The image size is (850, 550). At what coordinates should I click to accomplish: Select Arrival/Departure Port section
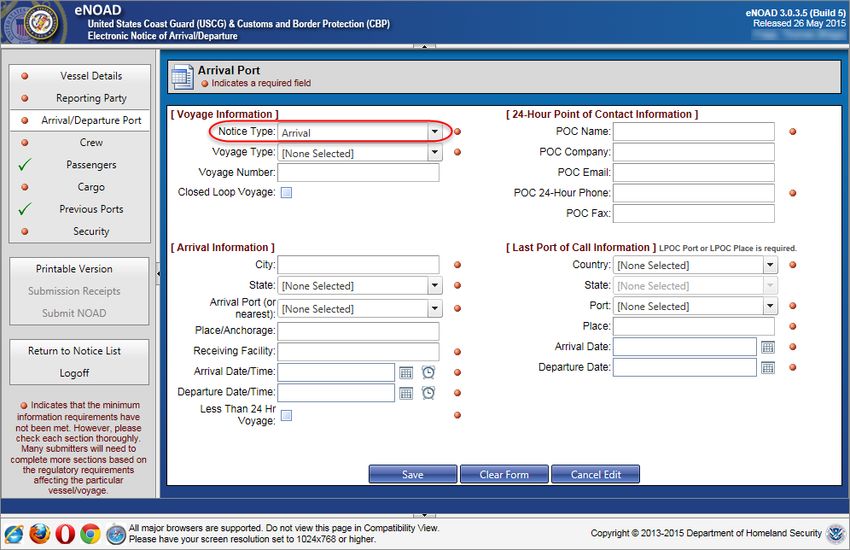coord(80,120)
